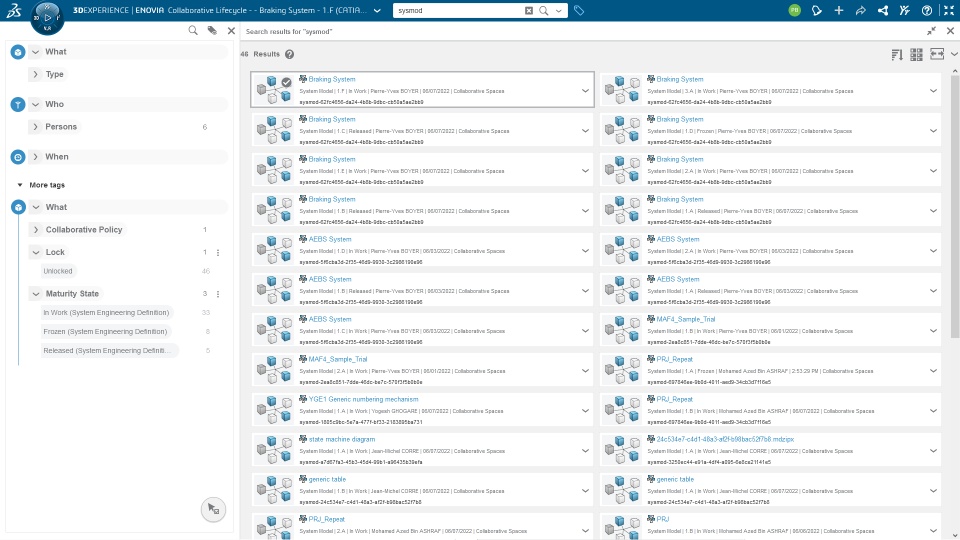Open Braking System 3.A link
The image size is (960, 540).
(680, 79)
